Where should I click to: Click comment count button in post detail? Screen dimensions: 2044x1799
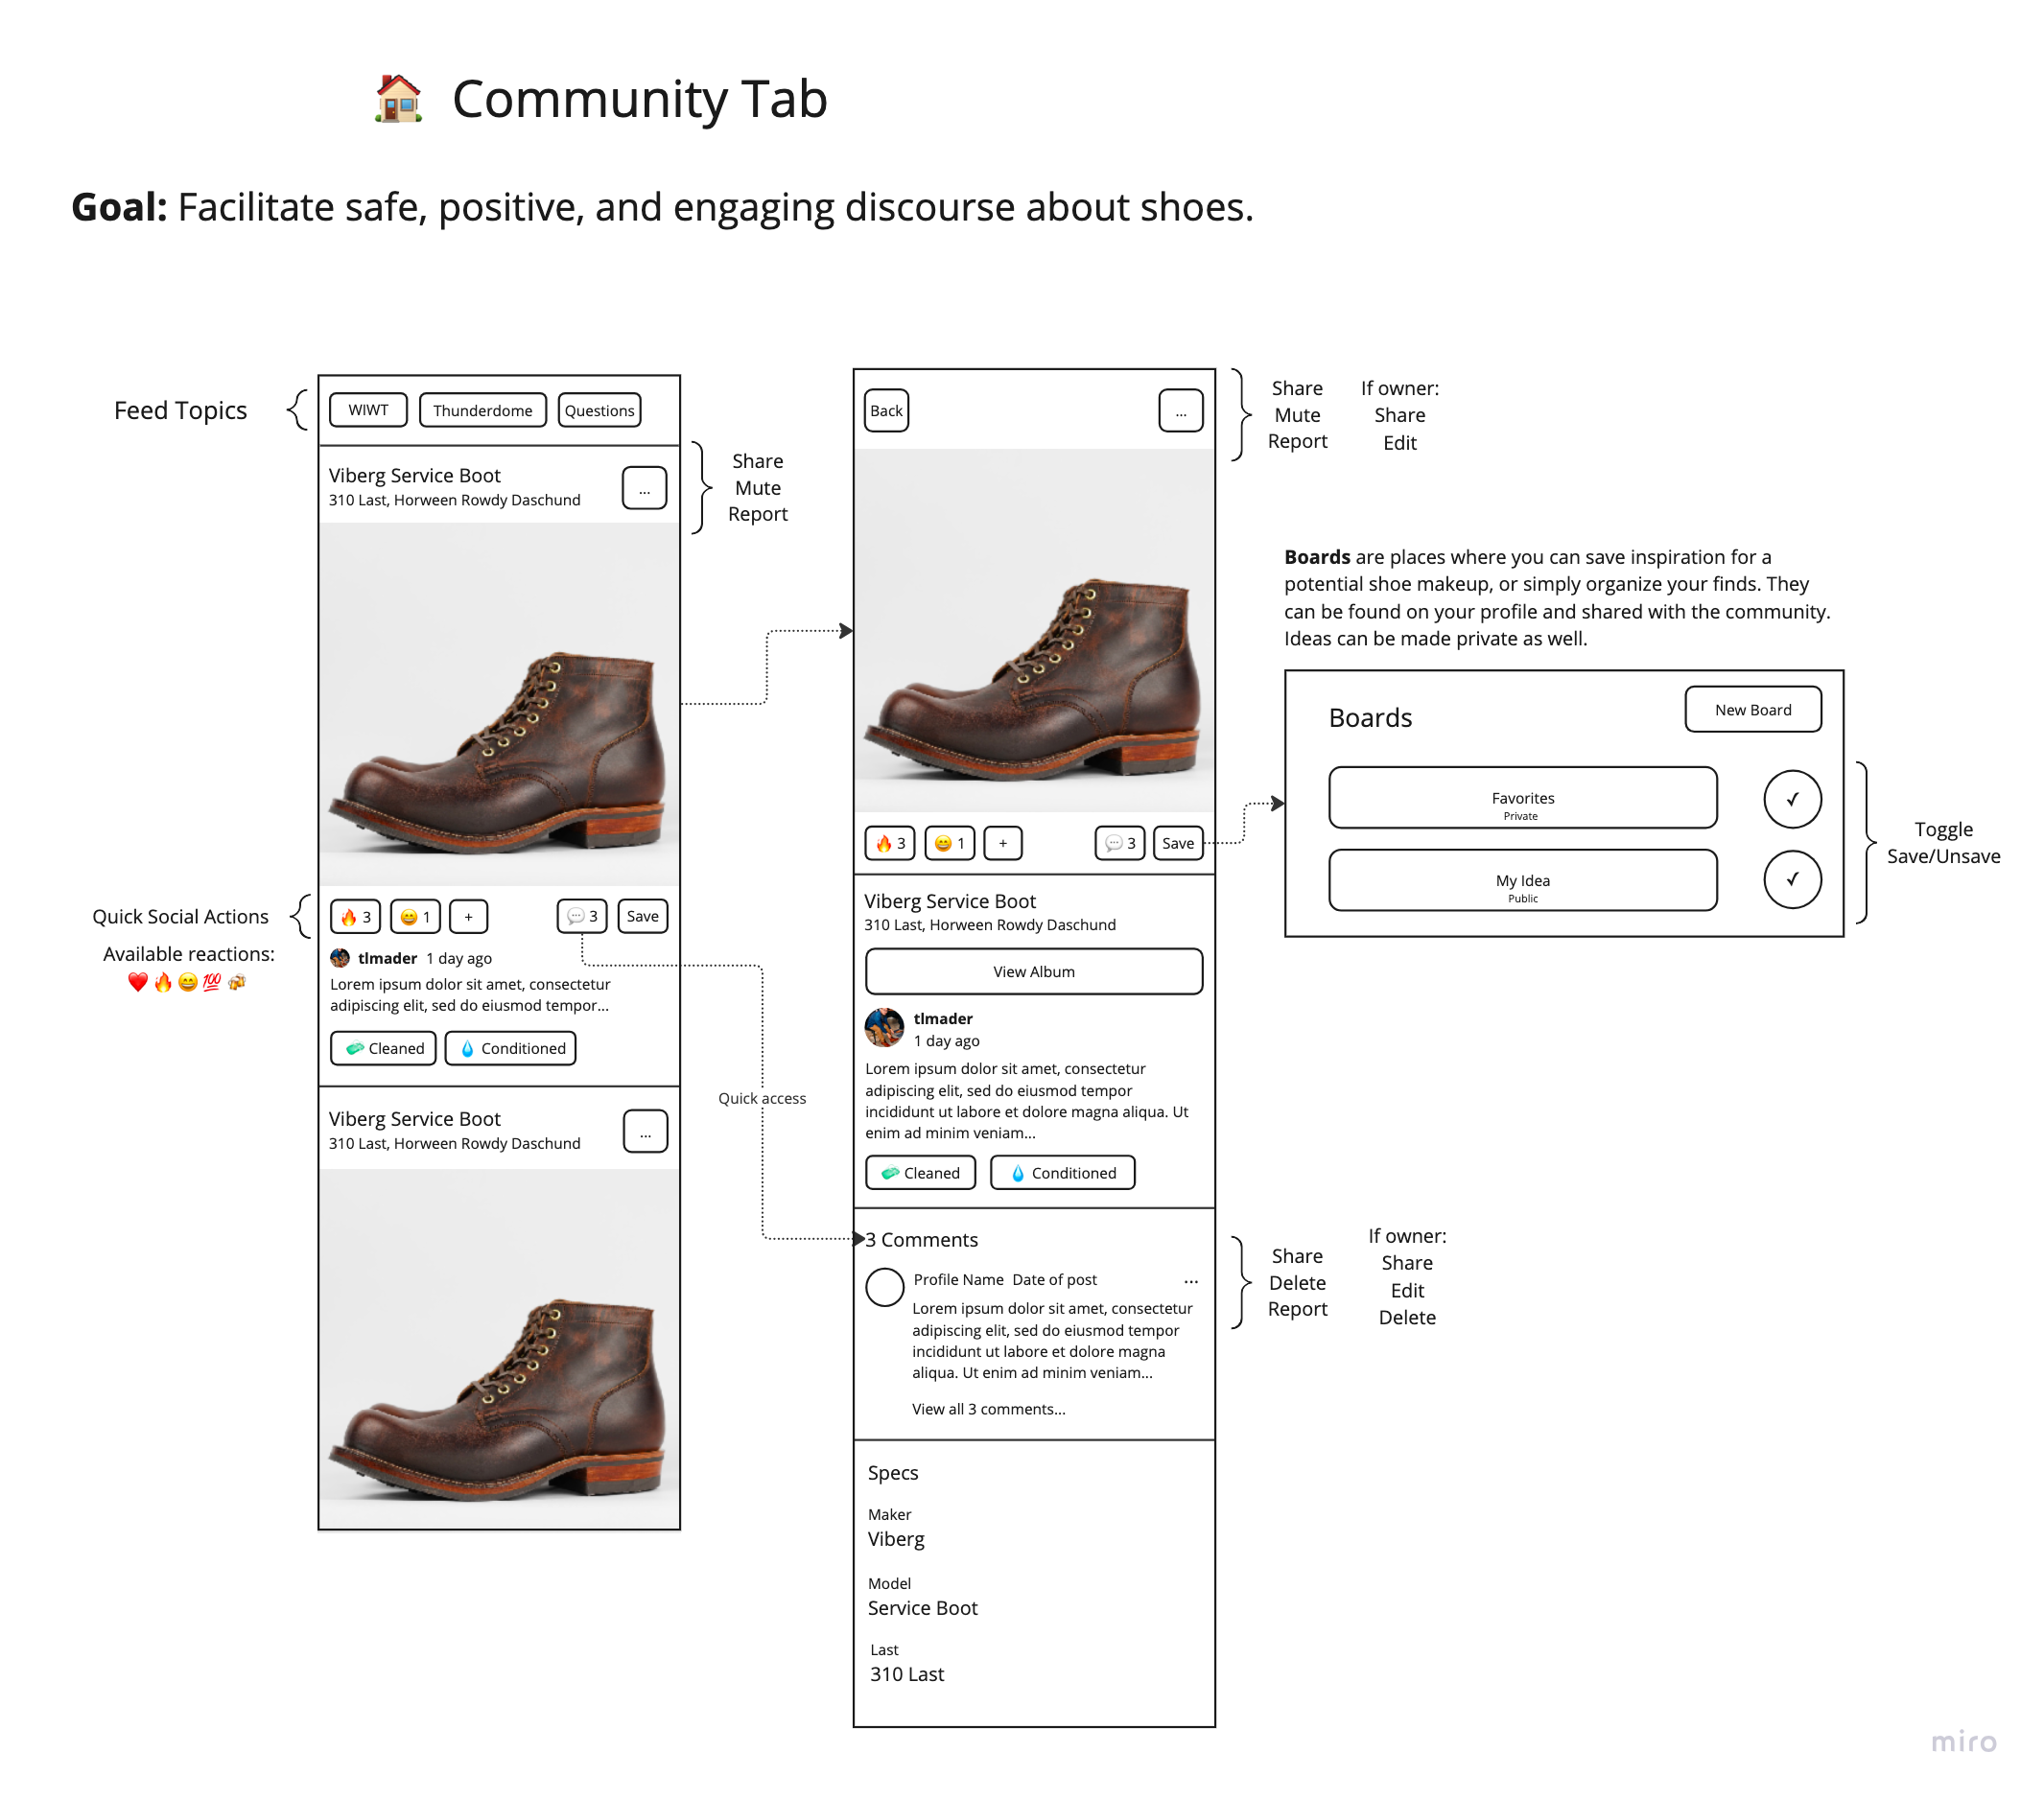[x=1119, y=843]
